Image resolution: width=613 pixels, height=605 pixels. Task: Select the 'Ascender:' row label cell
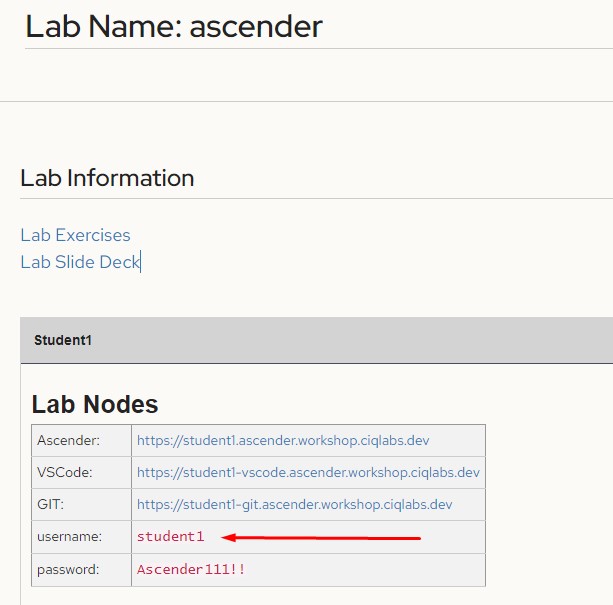click(x=81, y=440)
